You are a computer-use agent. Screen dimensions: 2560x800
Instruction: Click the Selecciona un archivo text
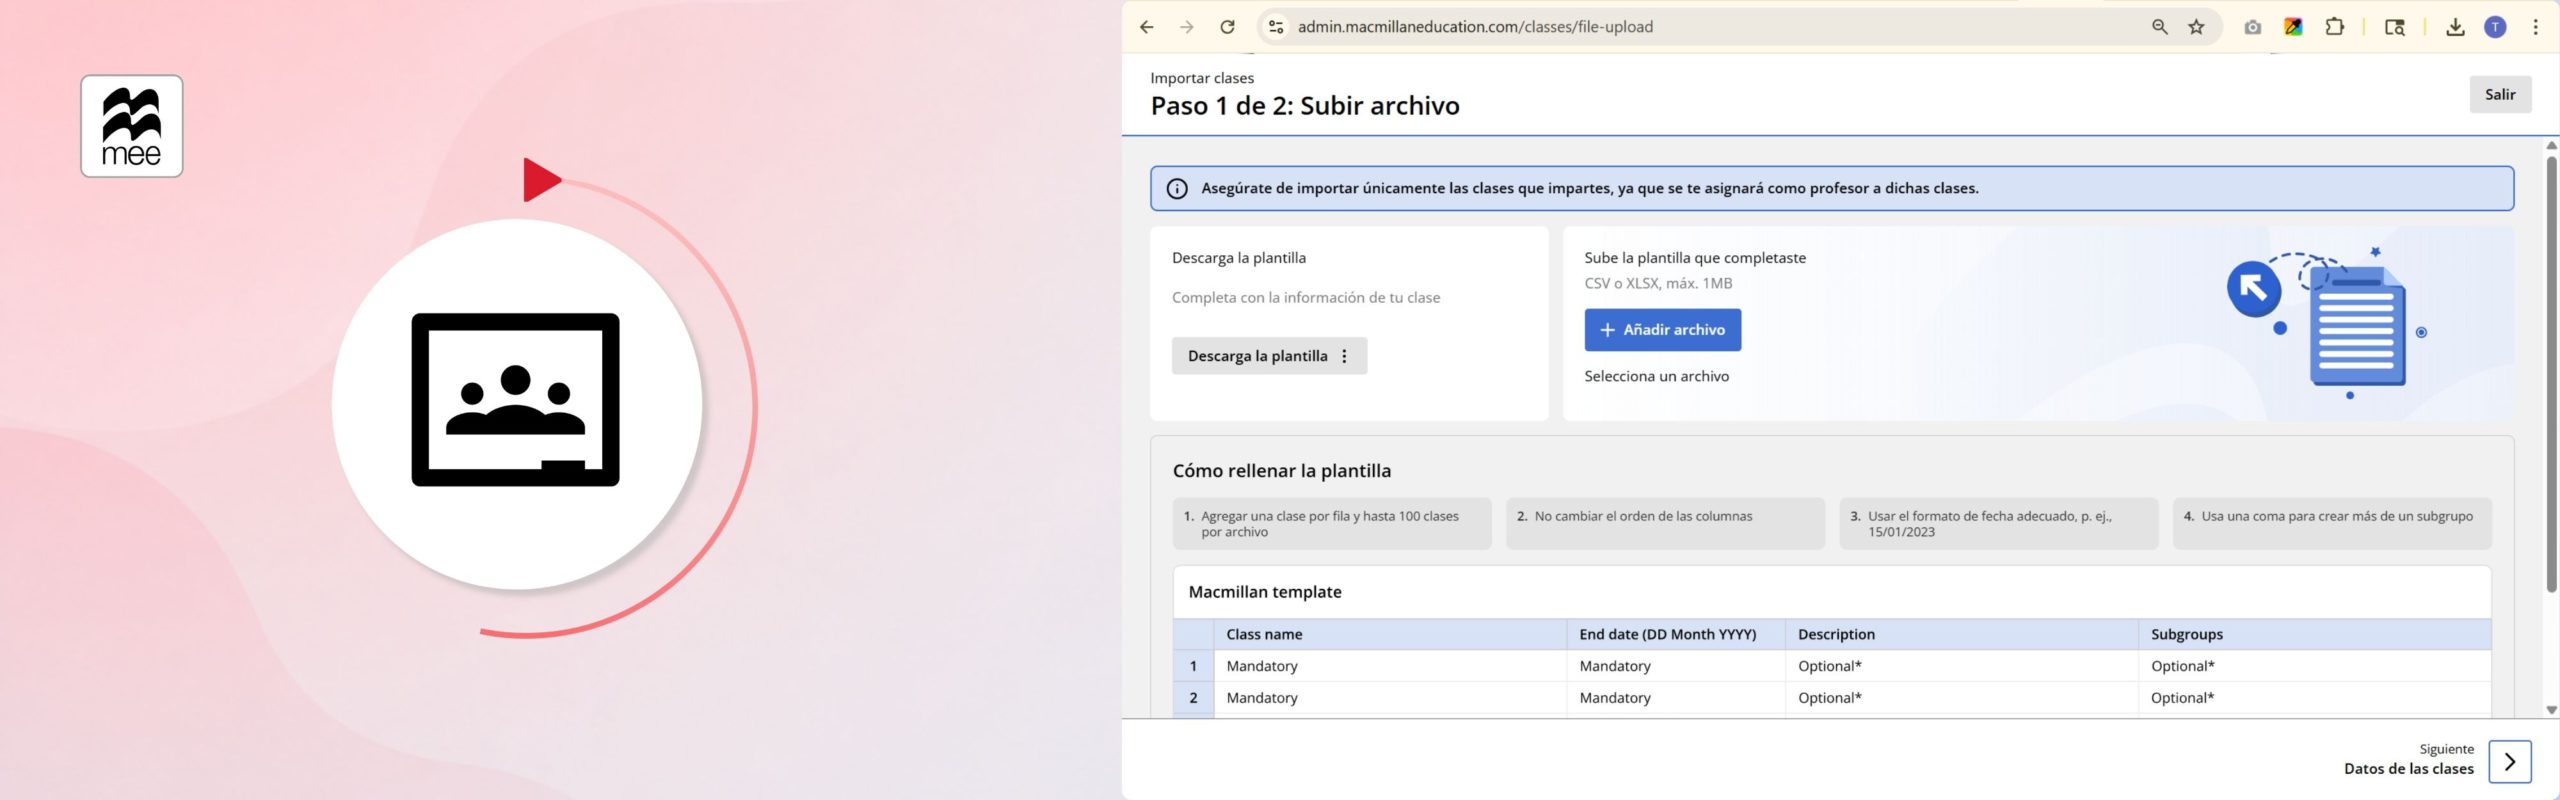coord(1656,376)
